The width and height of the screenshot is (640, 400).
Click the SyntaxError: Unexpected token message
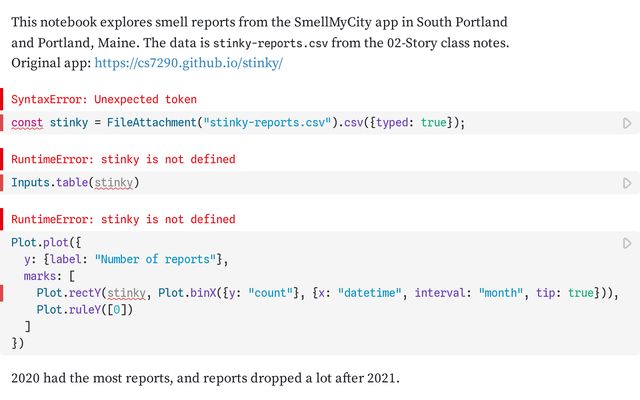(x=104, y=99)
